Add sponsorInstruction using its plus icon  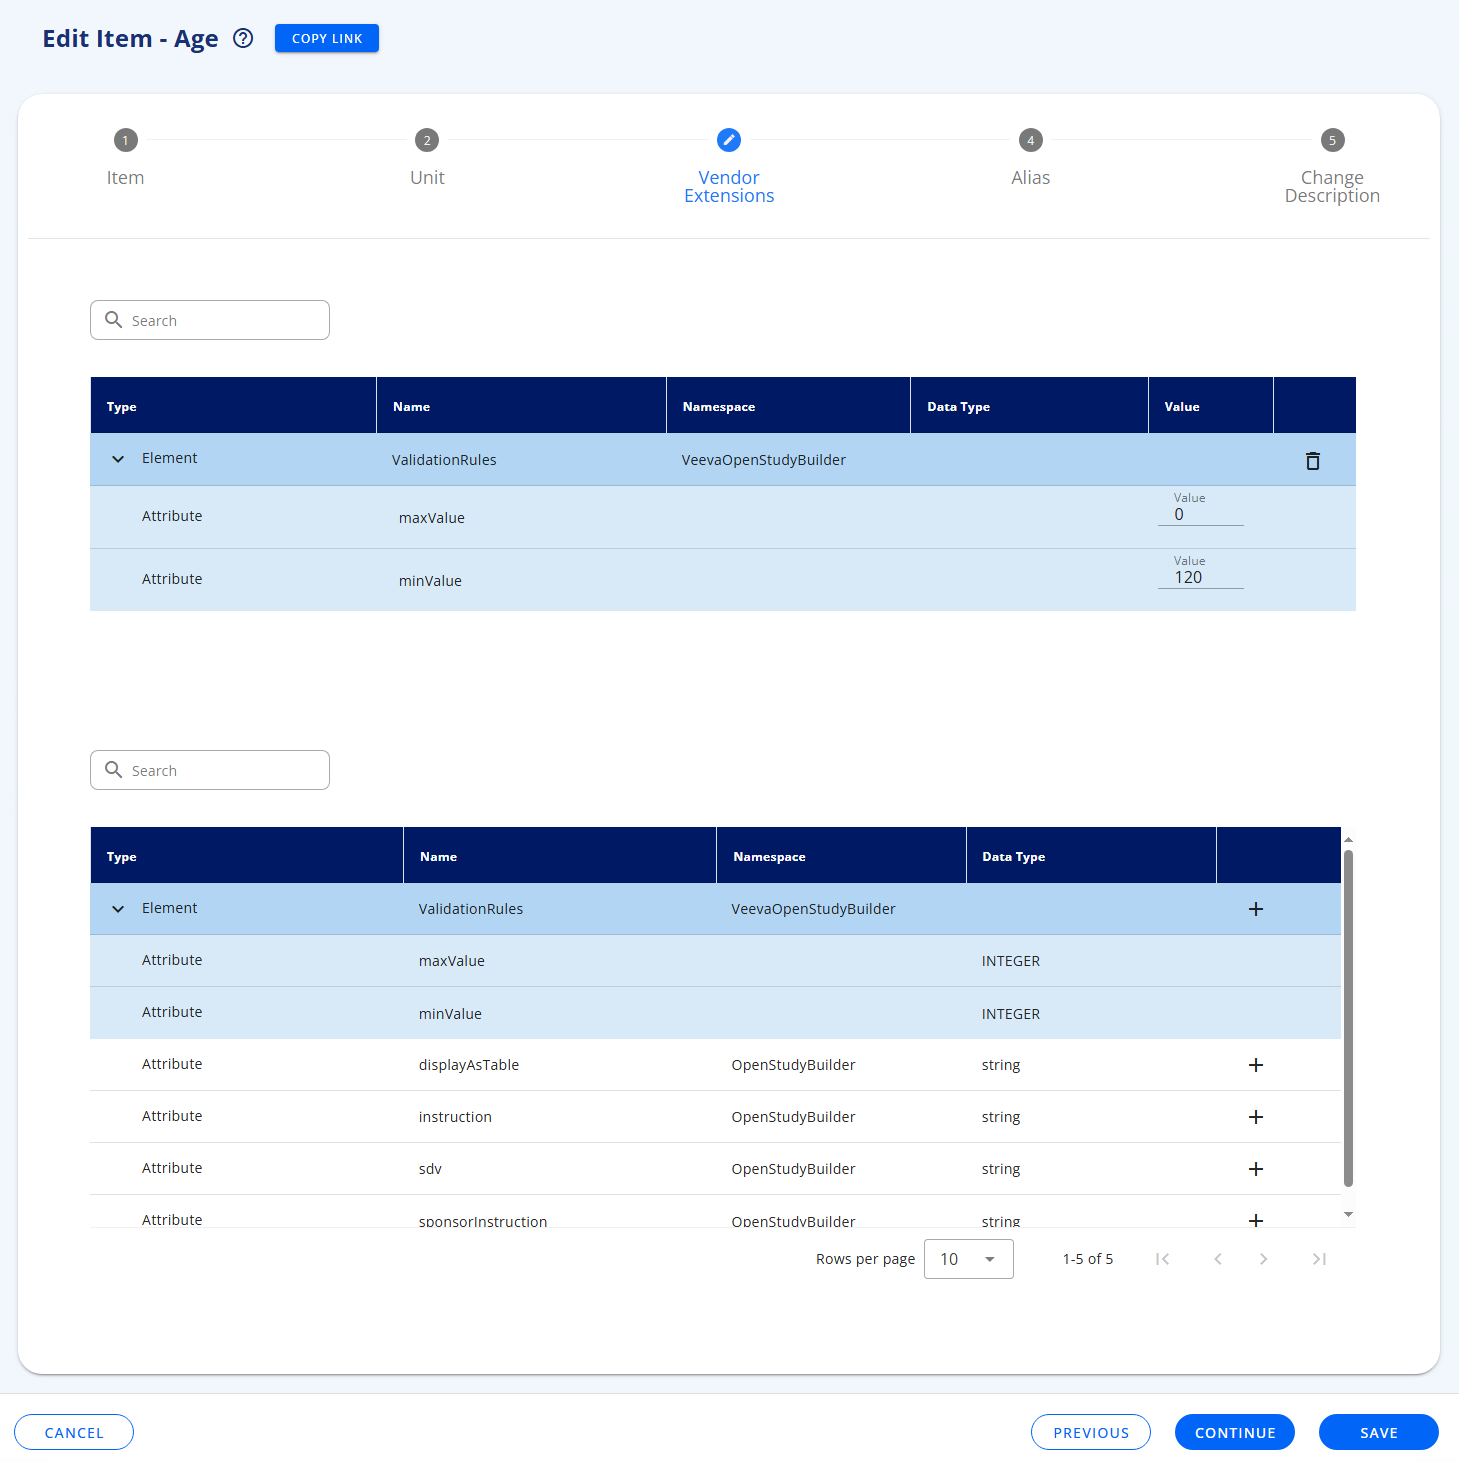click(1256, 1220)
